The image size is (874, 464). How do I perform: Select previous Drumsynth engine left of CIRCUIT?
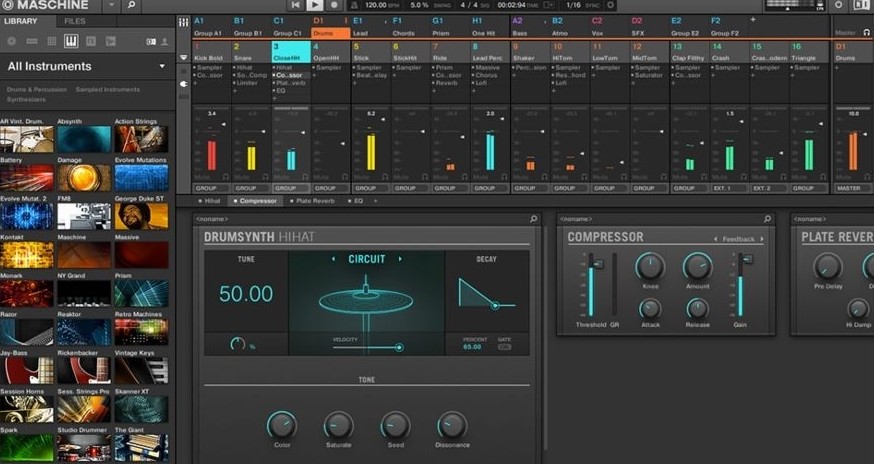(x=334, y=259)
